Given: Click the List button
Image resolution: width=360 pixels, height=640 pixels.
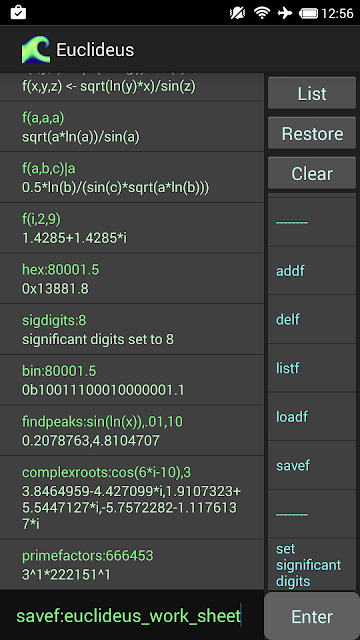Looking at the screenshot, I should [x=312, y=93].
